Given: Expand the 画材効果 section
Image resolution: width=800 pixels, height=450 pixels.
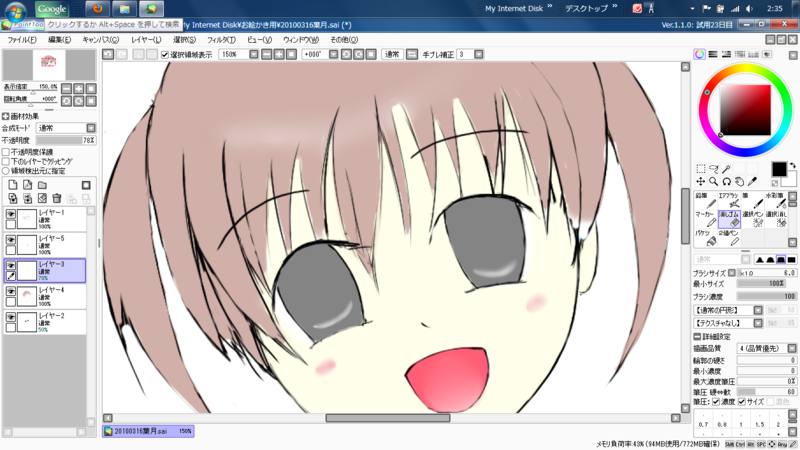Looking at the screenshot, I should 6,116.
